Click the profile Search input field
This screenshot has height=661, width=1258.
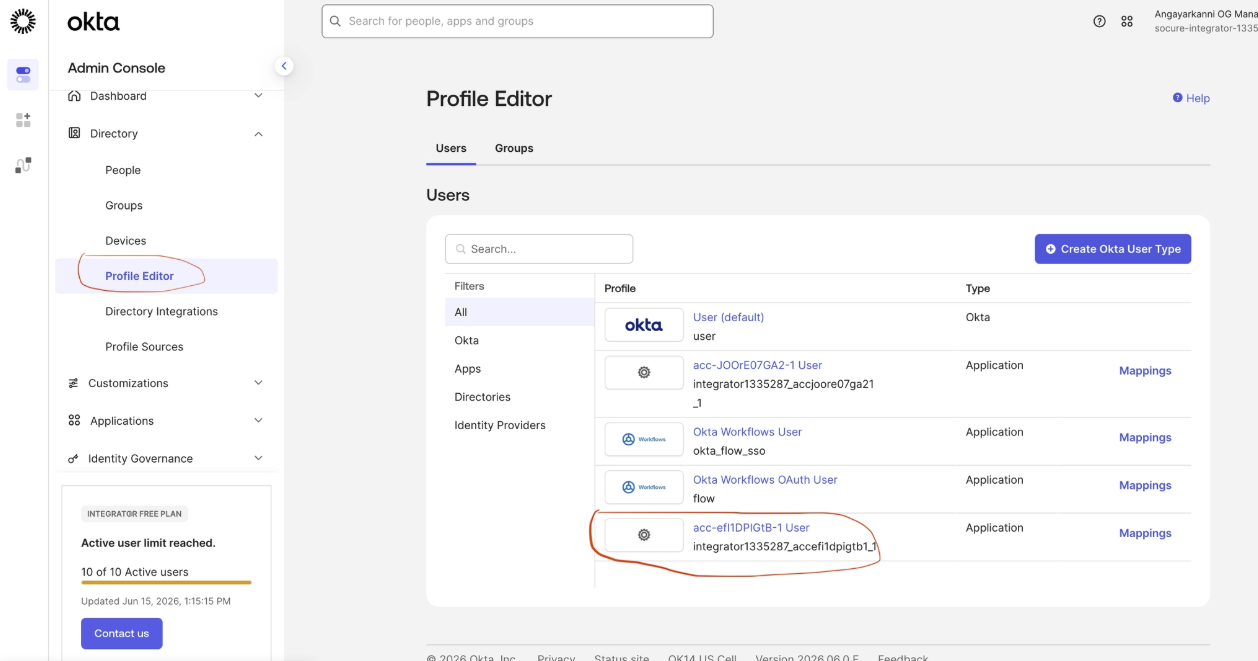(x=539, y=249)
